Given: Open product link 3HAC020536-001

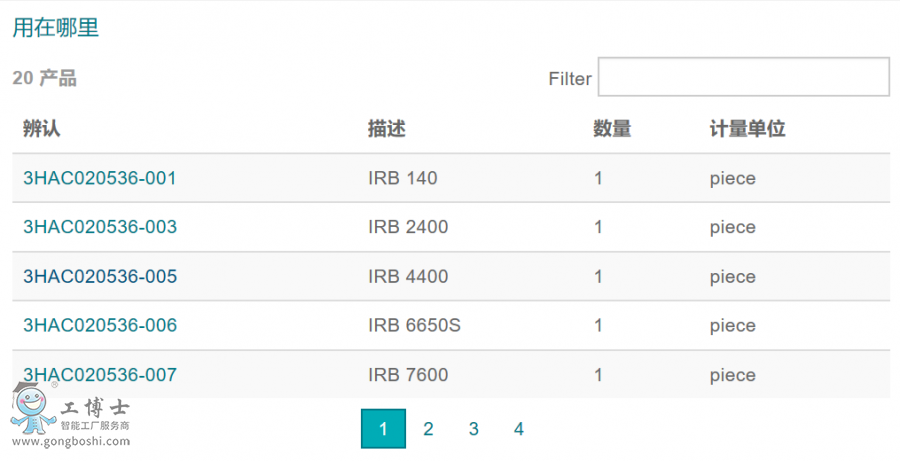Looking at the screenshot, I should (100, 179).
